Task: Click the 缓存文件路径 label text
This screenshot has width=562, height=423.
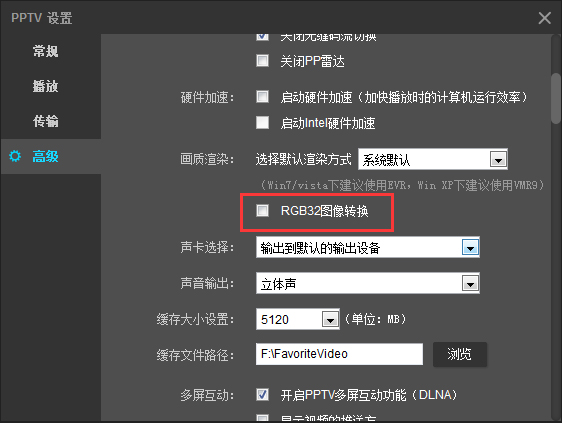Action: (195, 355)
